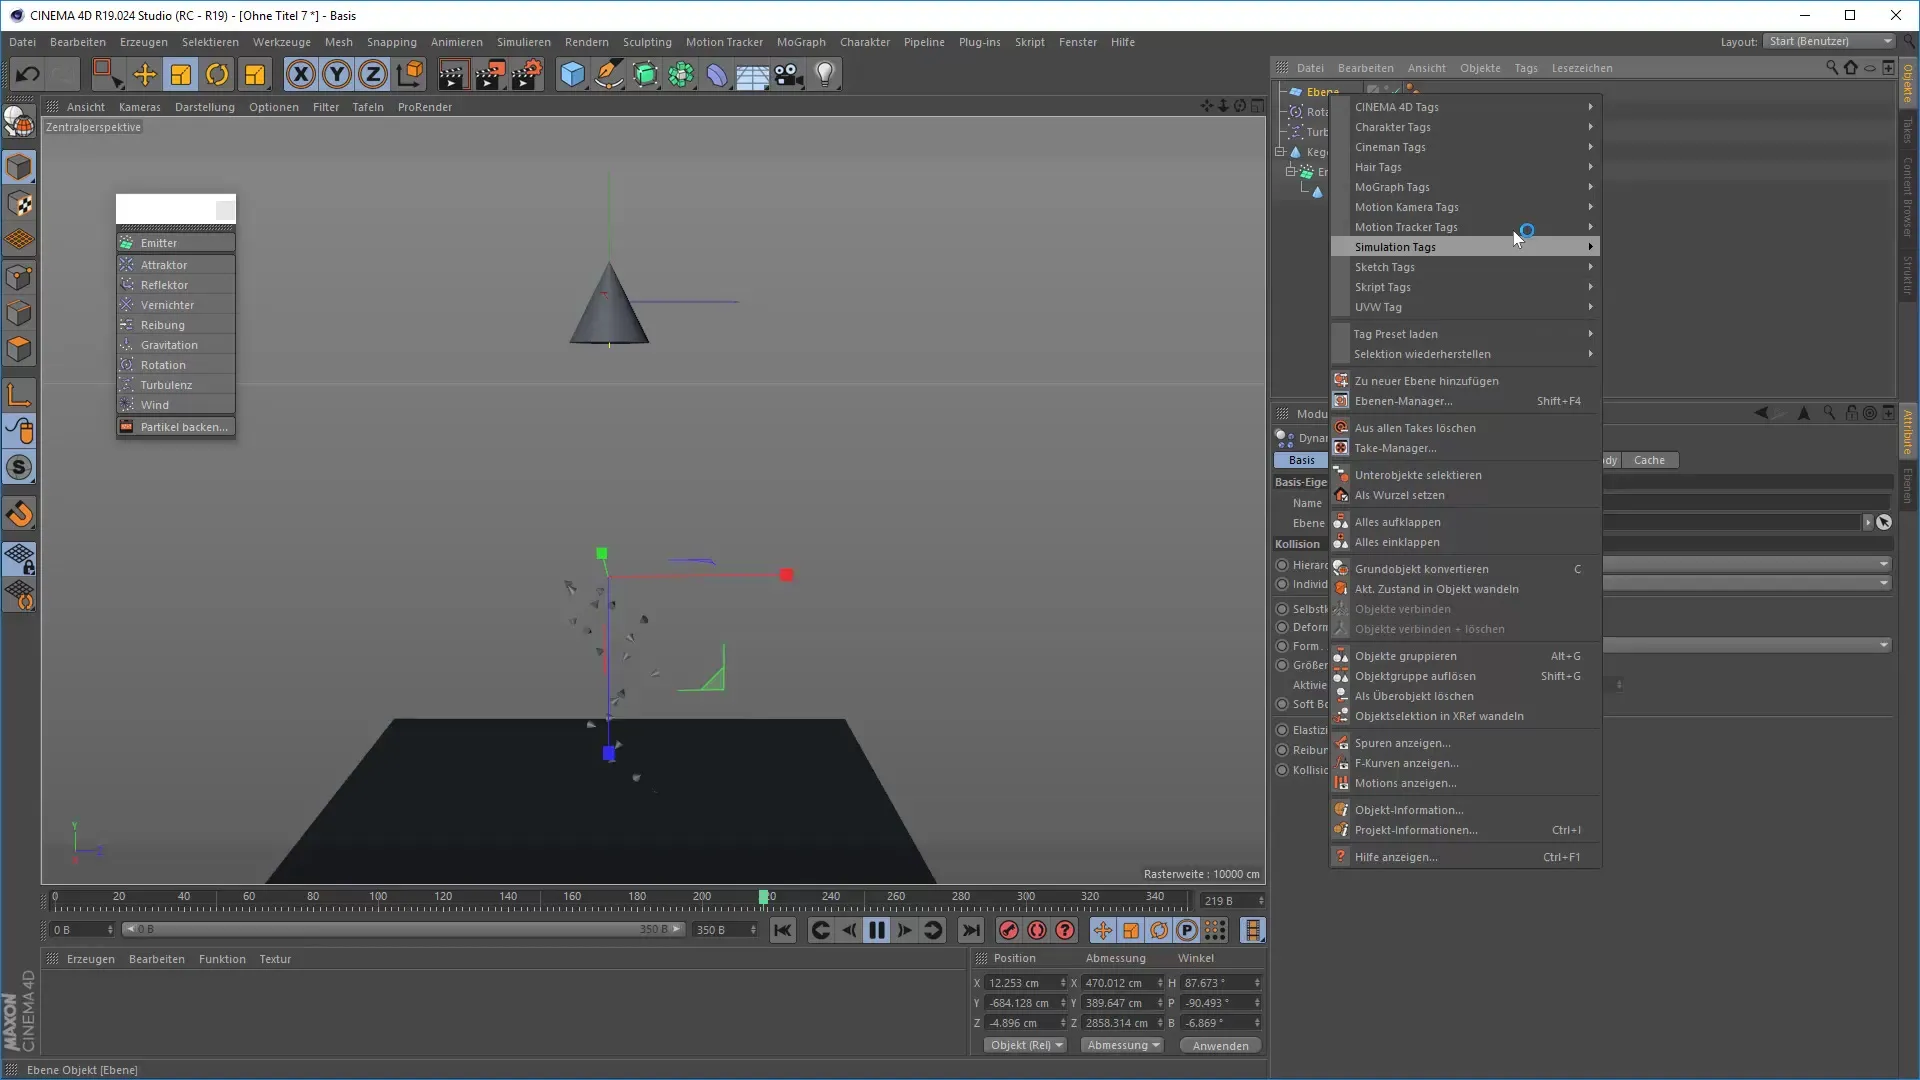This screenshot has width=1920, height=1080.
Task: Click Grundobjekt konvertieren entry
Action: 1465,569
